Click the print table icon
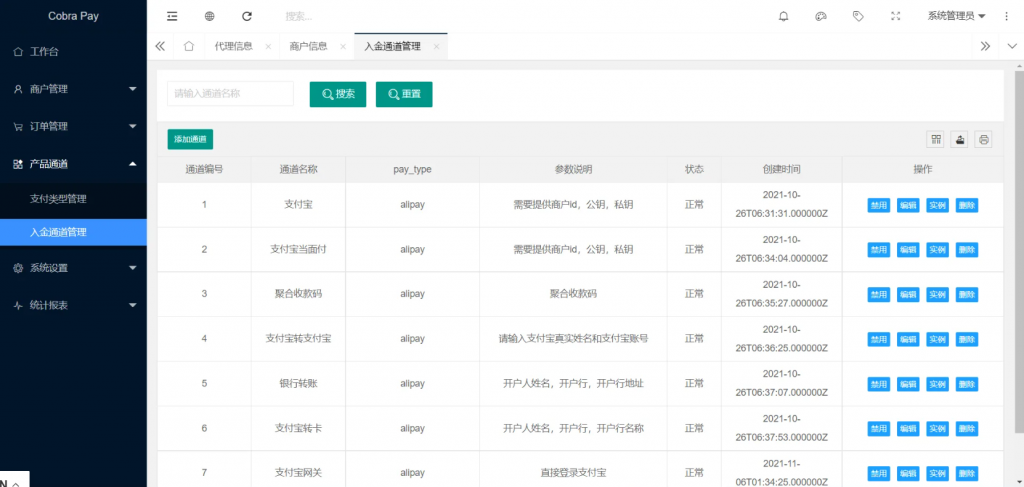The width and height of the screenshot is (1024, 487). pos(984,140)
